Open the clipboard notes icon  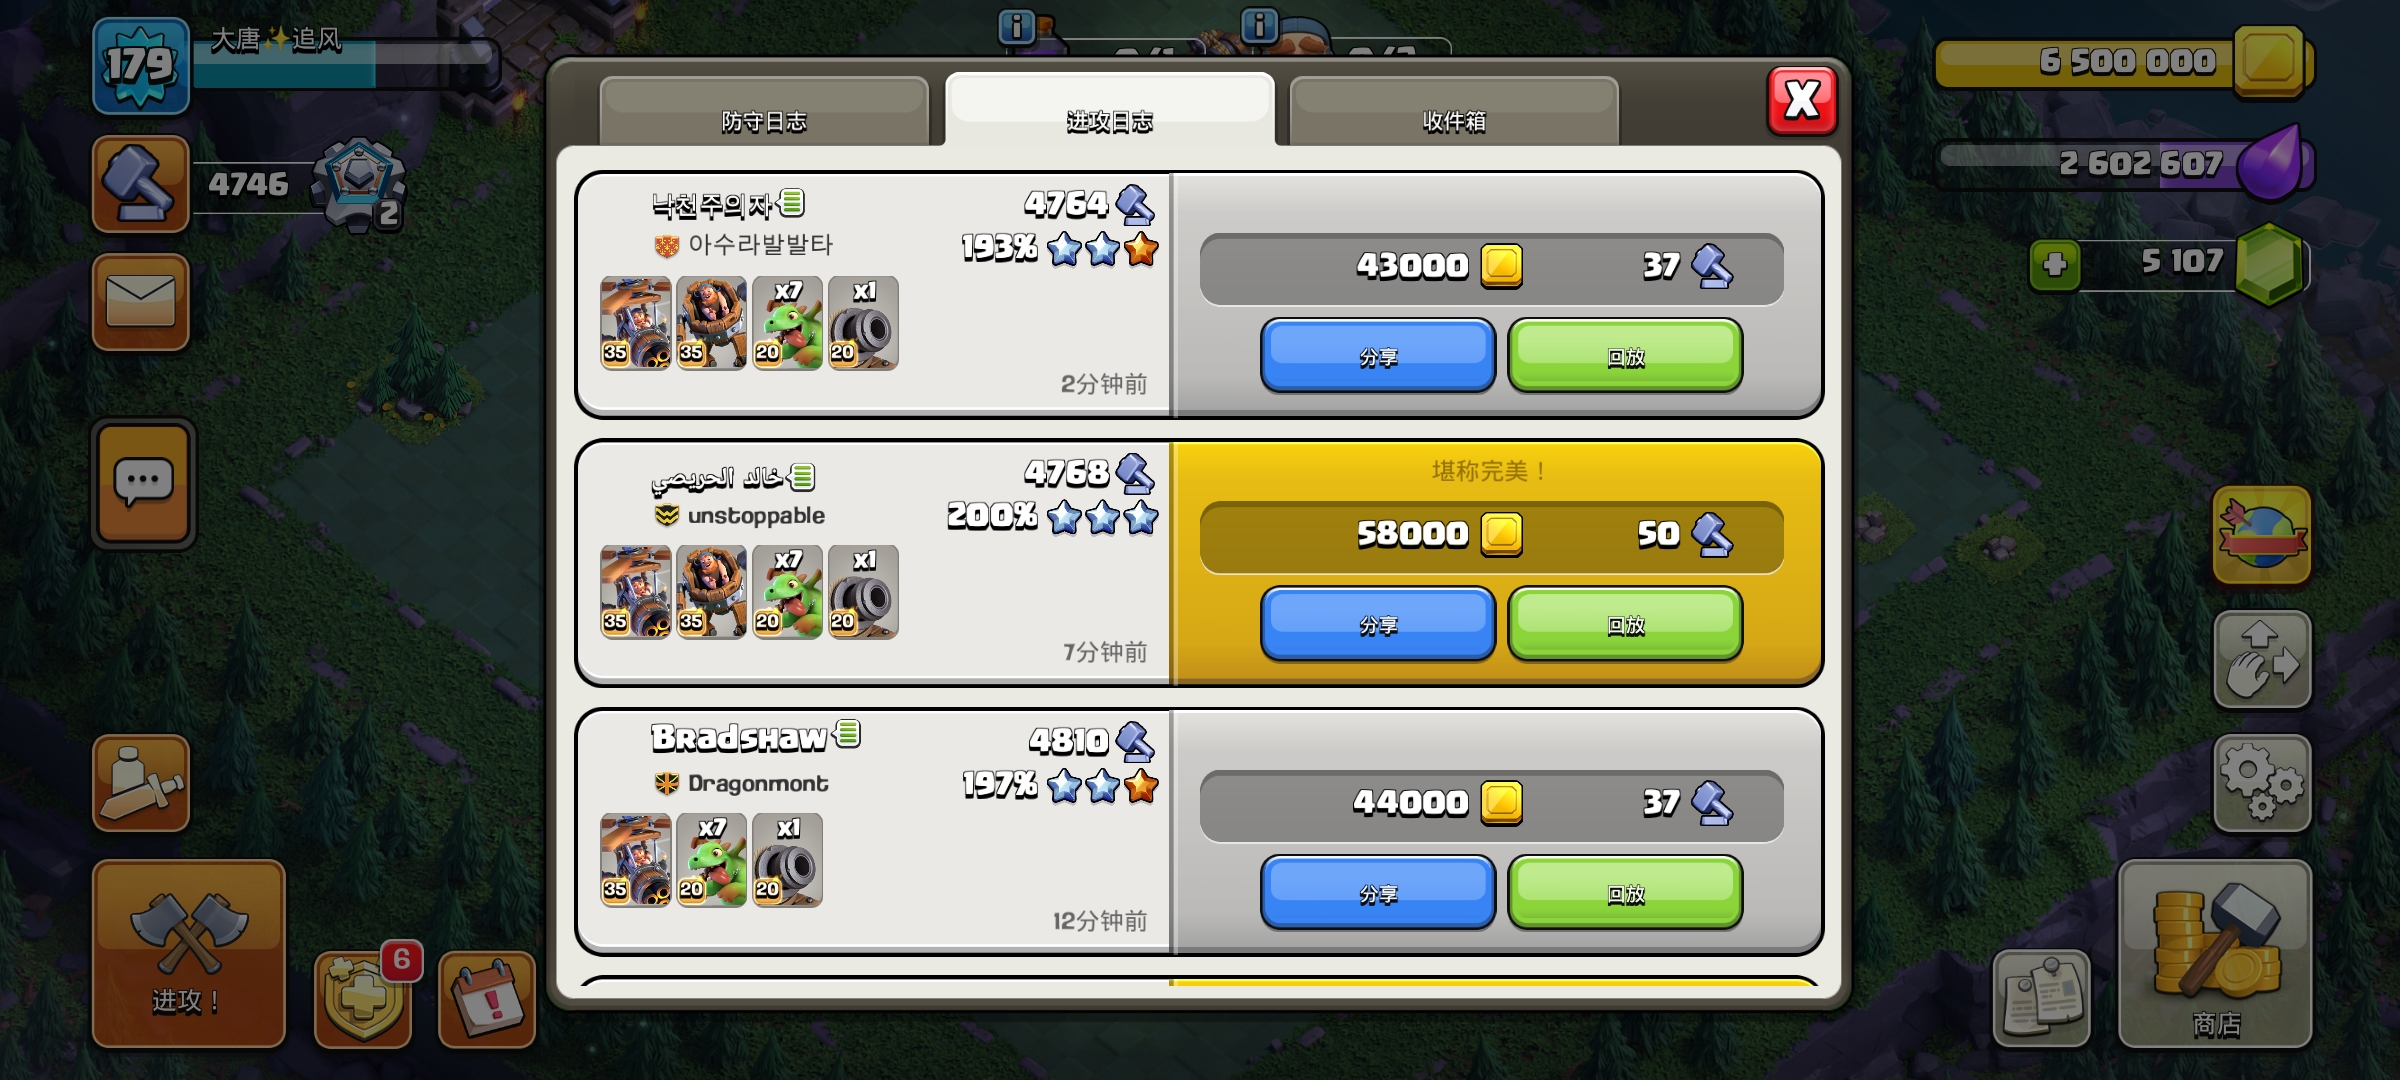pyautogui.click(x=2041, y=999)
